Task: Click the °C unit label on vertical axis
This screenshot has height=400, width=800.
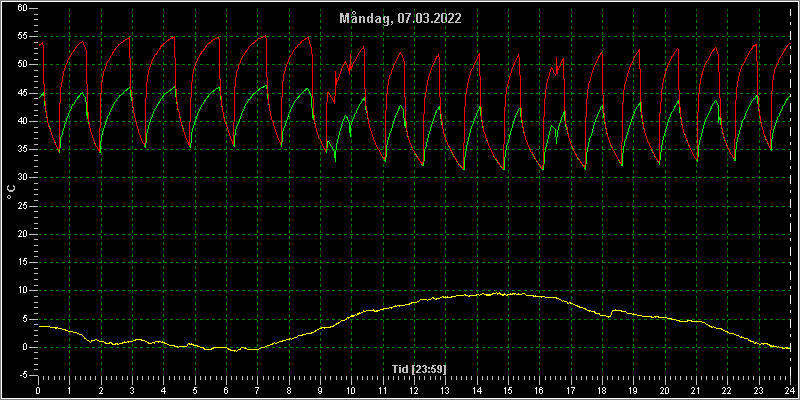Action: tap(11, 192)
